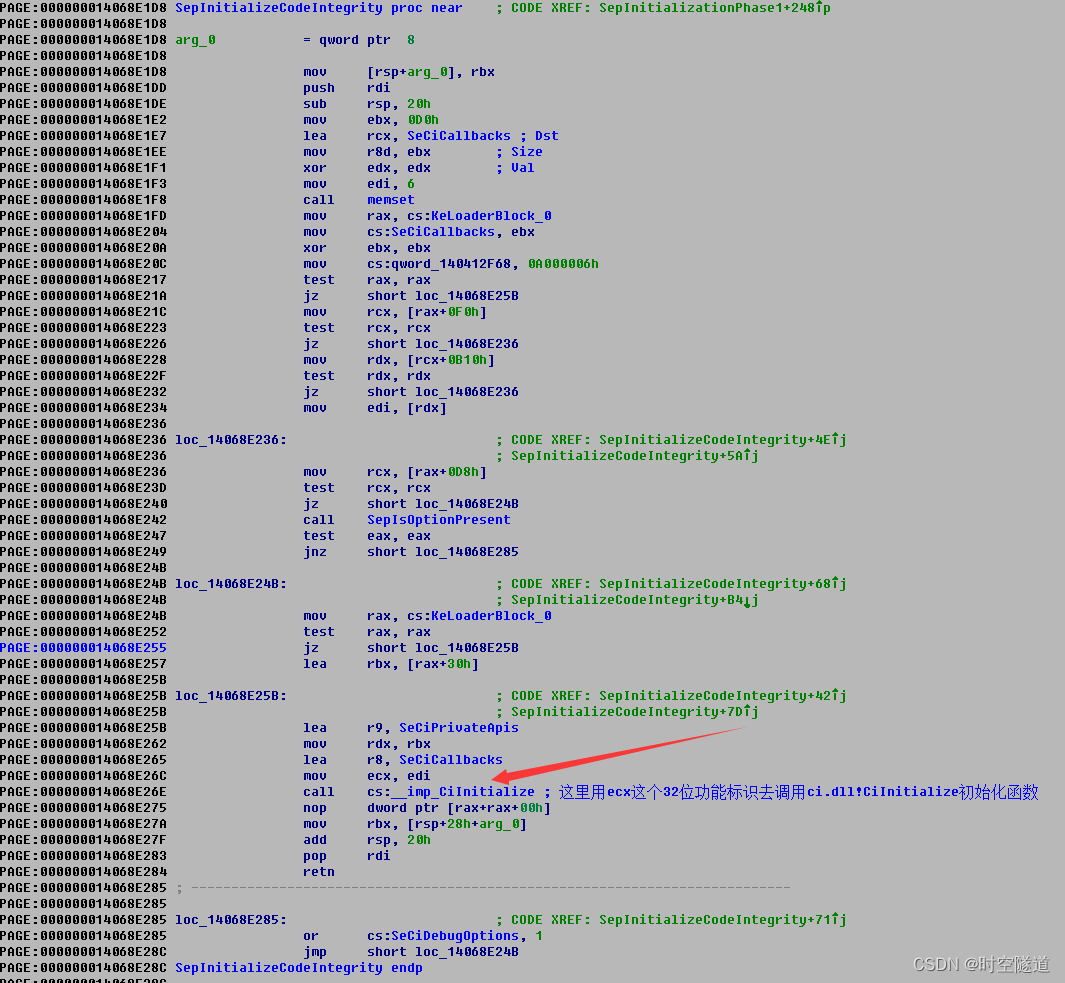Click the [rax+0F0h] operand
The width and height of the screenshot is (1065, 983).
447,312
